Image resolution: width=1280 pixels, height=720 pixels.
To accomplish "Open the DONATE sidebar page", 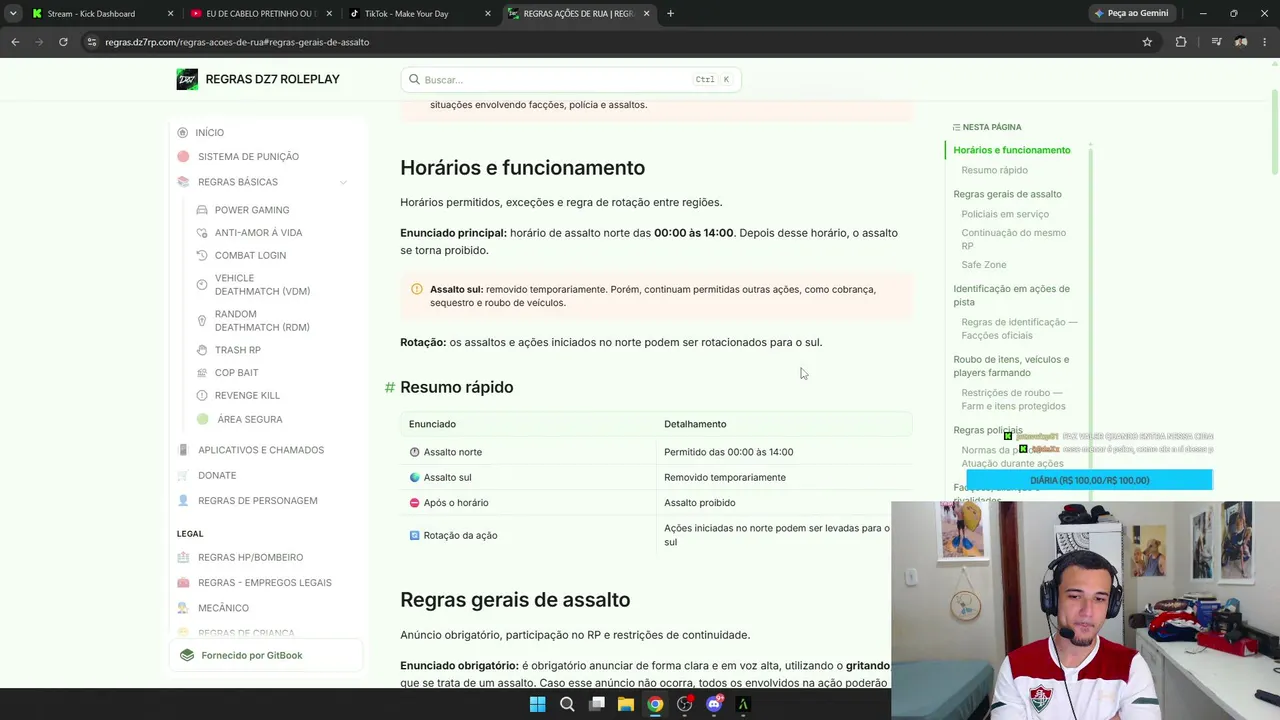I will (217, 475).
